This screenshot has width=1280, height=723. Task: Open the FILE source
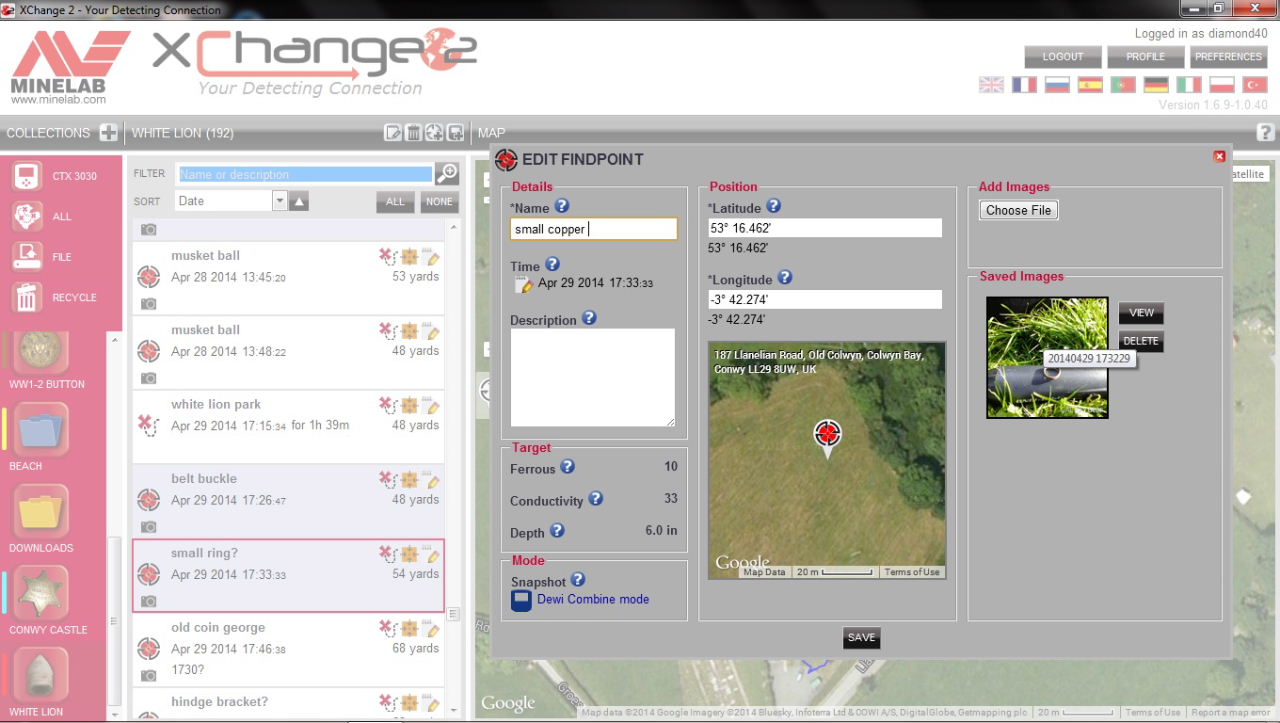[27, 257]
